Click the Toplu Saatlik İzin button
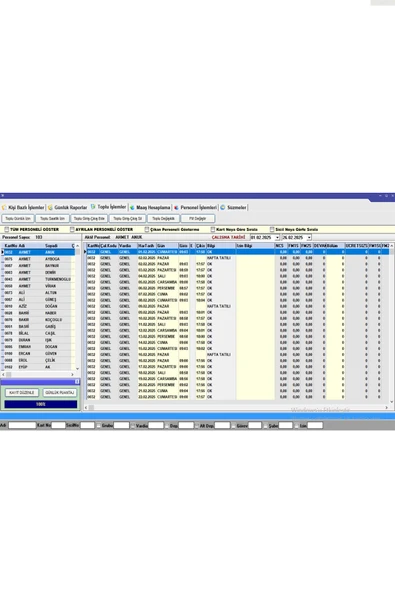The width and height of the screenshot is (395, 592). (x=52, y=219)
